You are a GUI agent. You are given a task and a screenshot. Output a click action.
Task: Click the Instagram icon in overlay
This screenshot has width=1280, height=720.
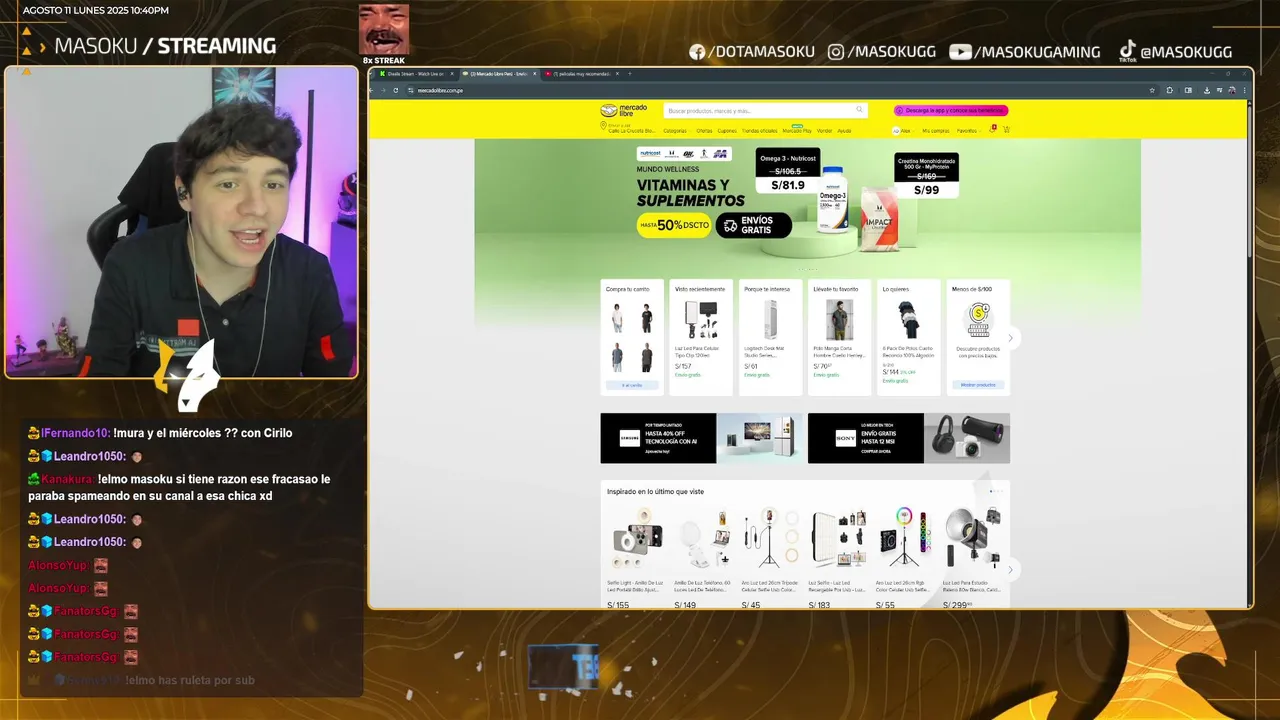(836, 52)
